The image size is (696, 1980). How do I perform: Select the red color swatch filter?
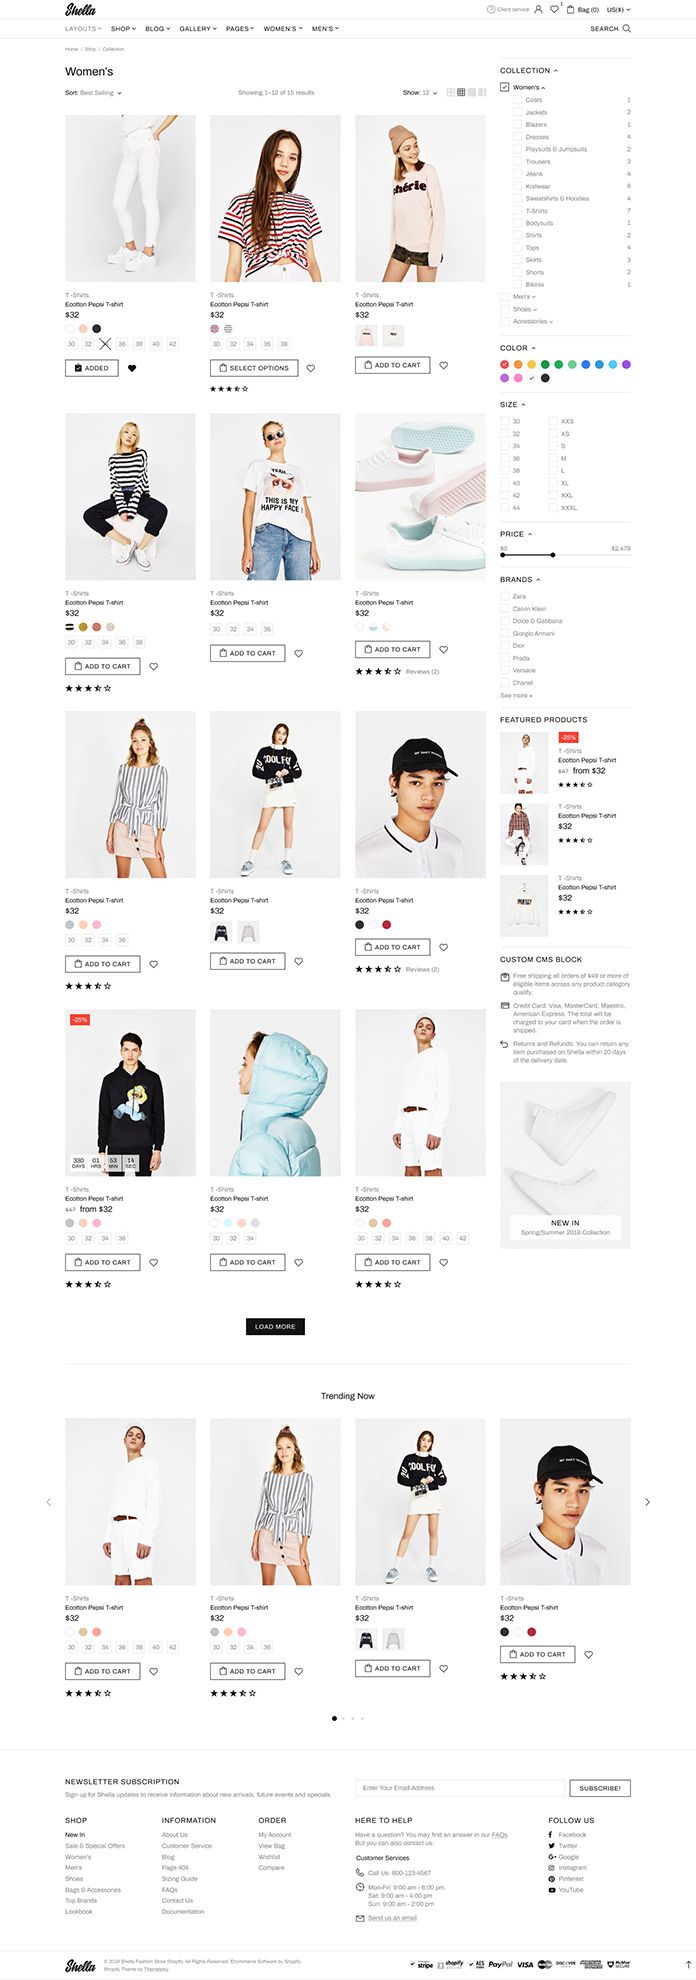(x=505, y=365)
